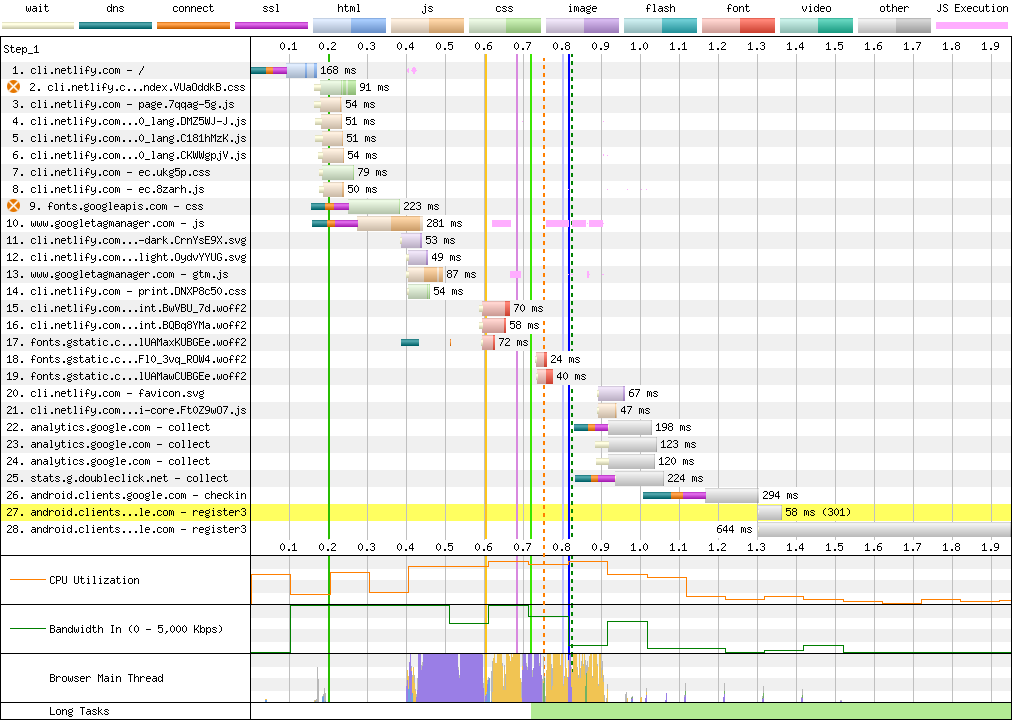Click the long gray bar of request 28
Screen dimensions: 1012x720
point(884,529)
